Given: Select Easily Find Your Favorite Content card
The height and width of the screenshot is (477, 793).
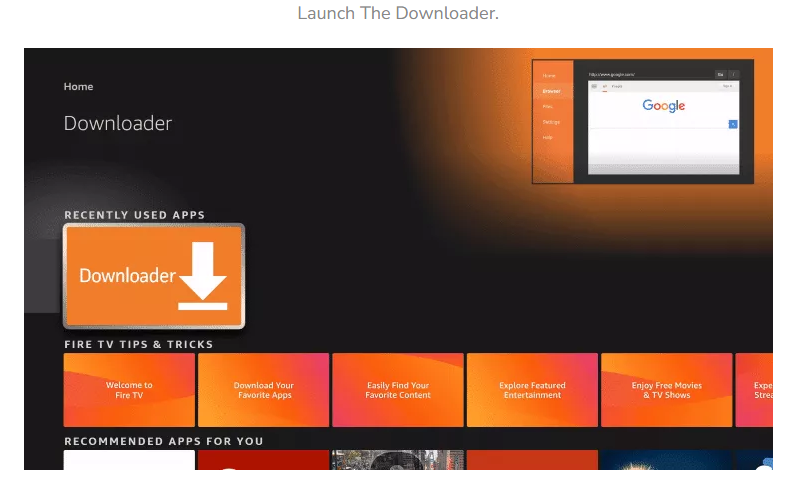Looking at the screenshot, I should (398, 390).
